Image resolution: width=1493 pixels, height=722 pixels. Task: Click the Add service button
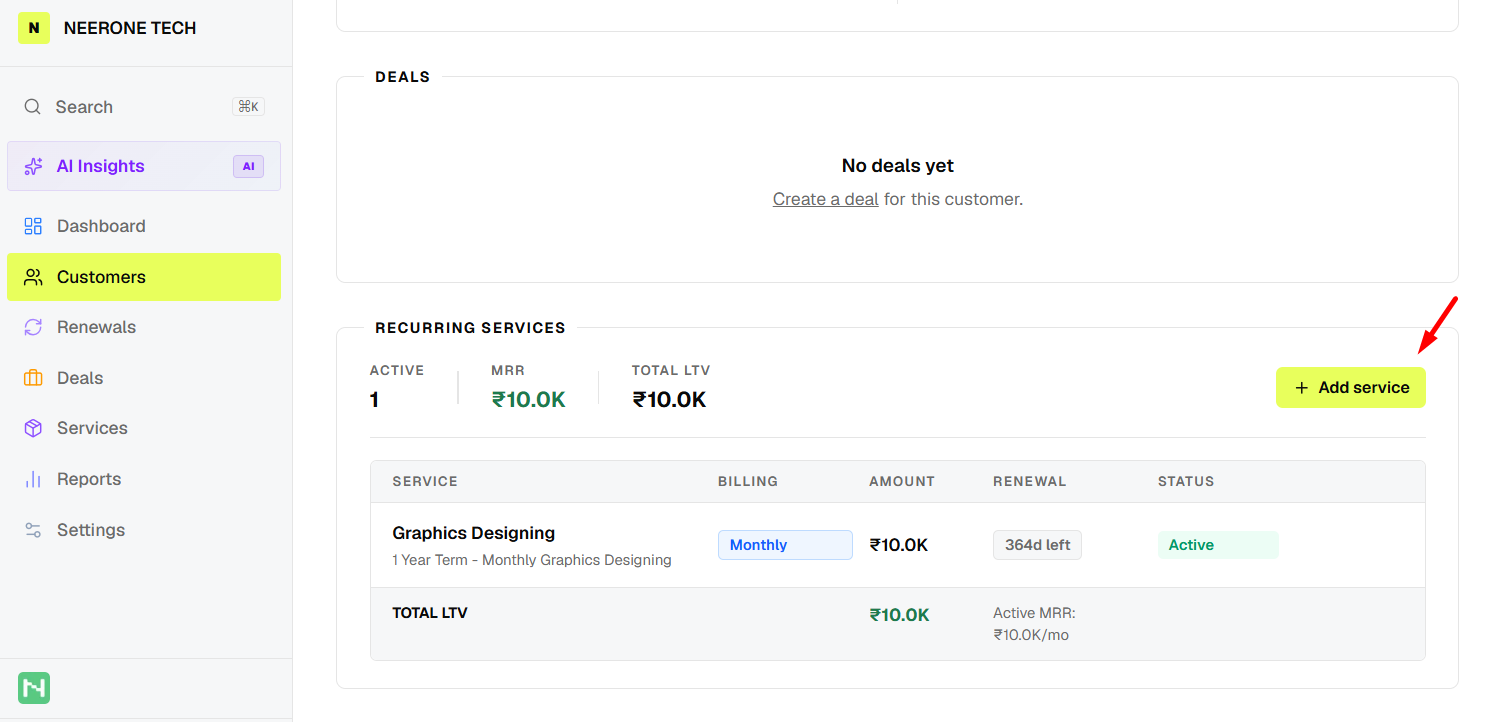tap(1350, 388)
